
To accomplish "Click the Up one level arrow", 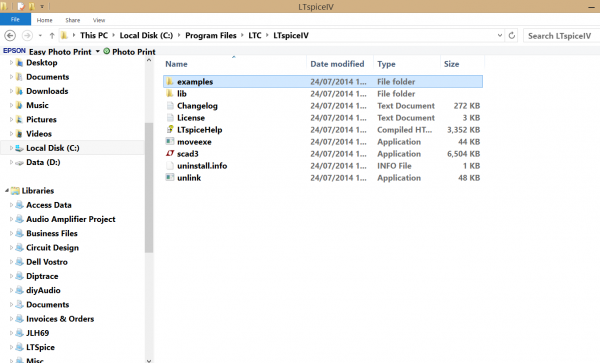I will [52, 36].
